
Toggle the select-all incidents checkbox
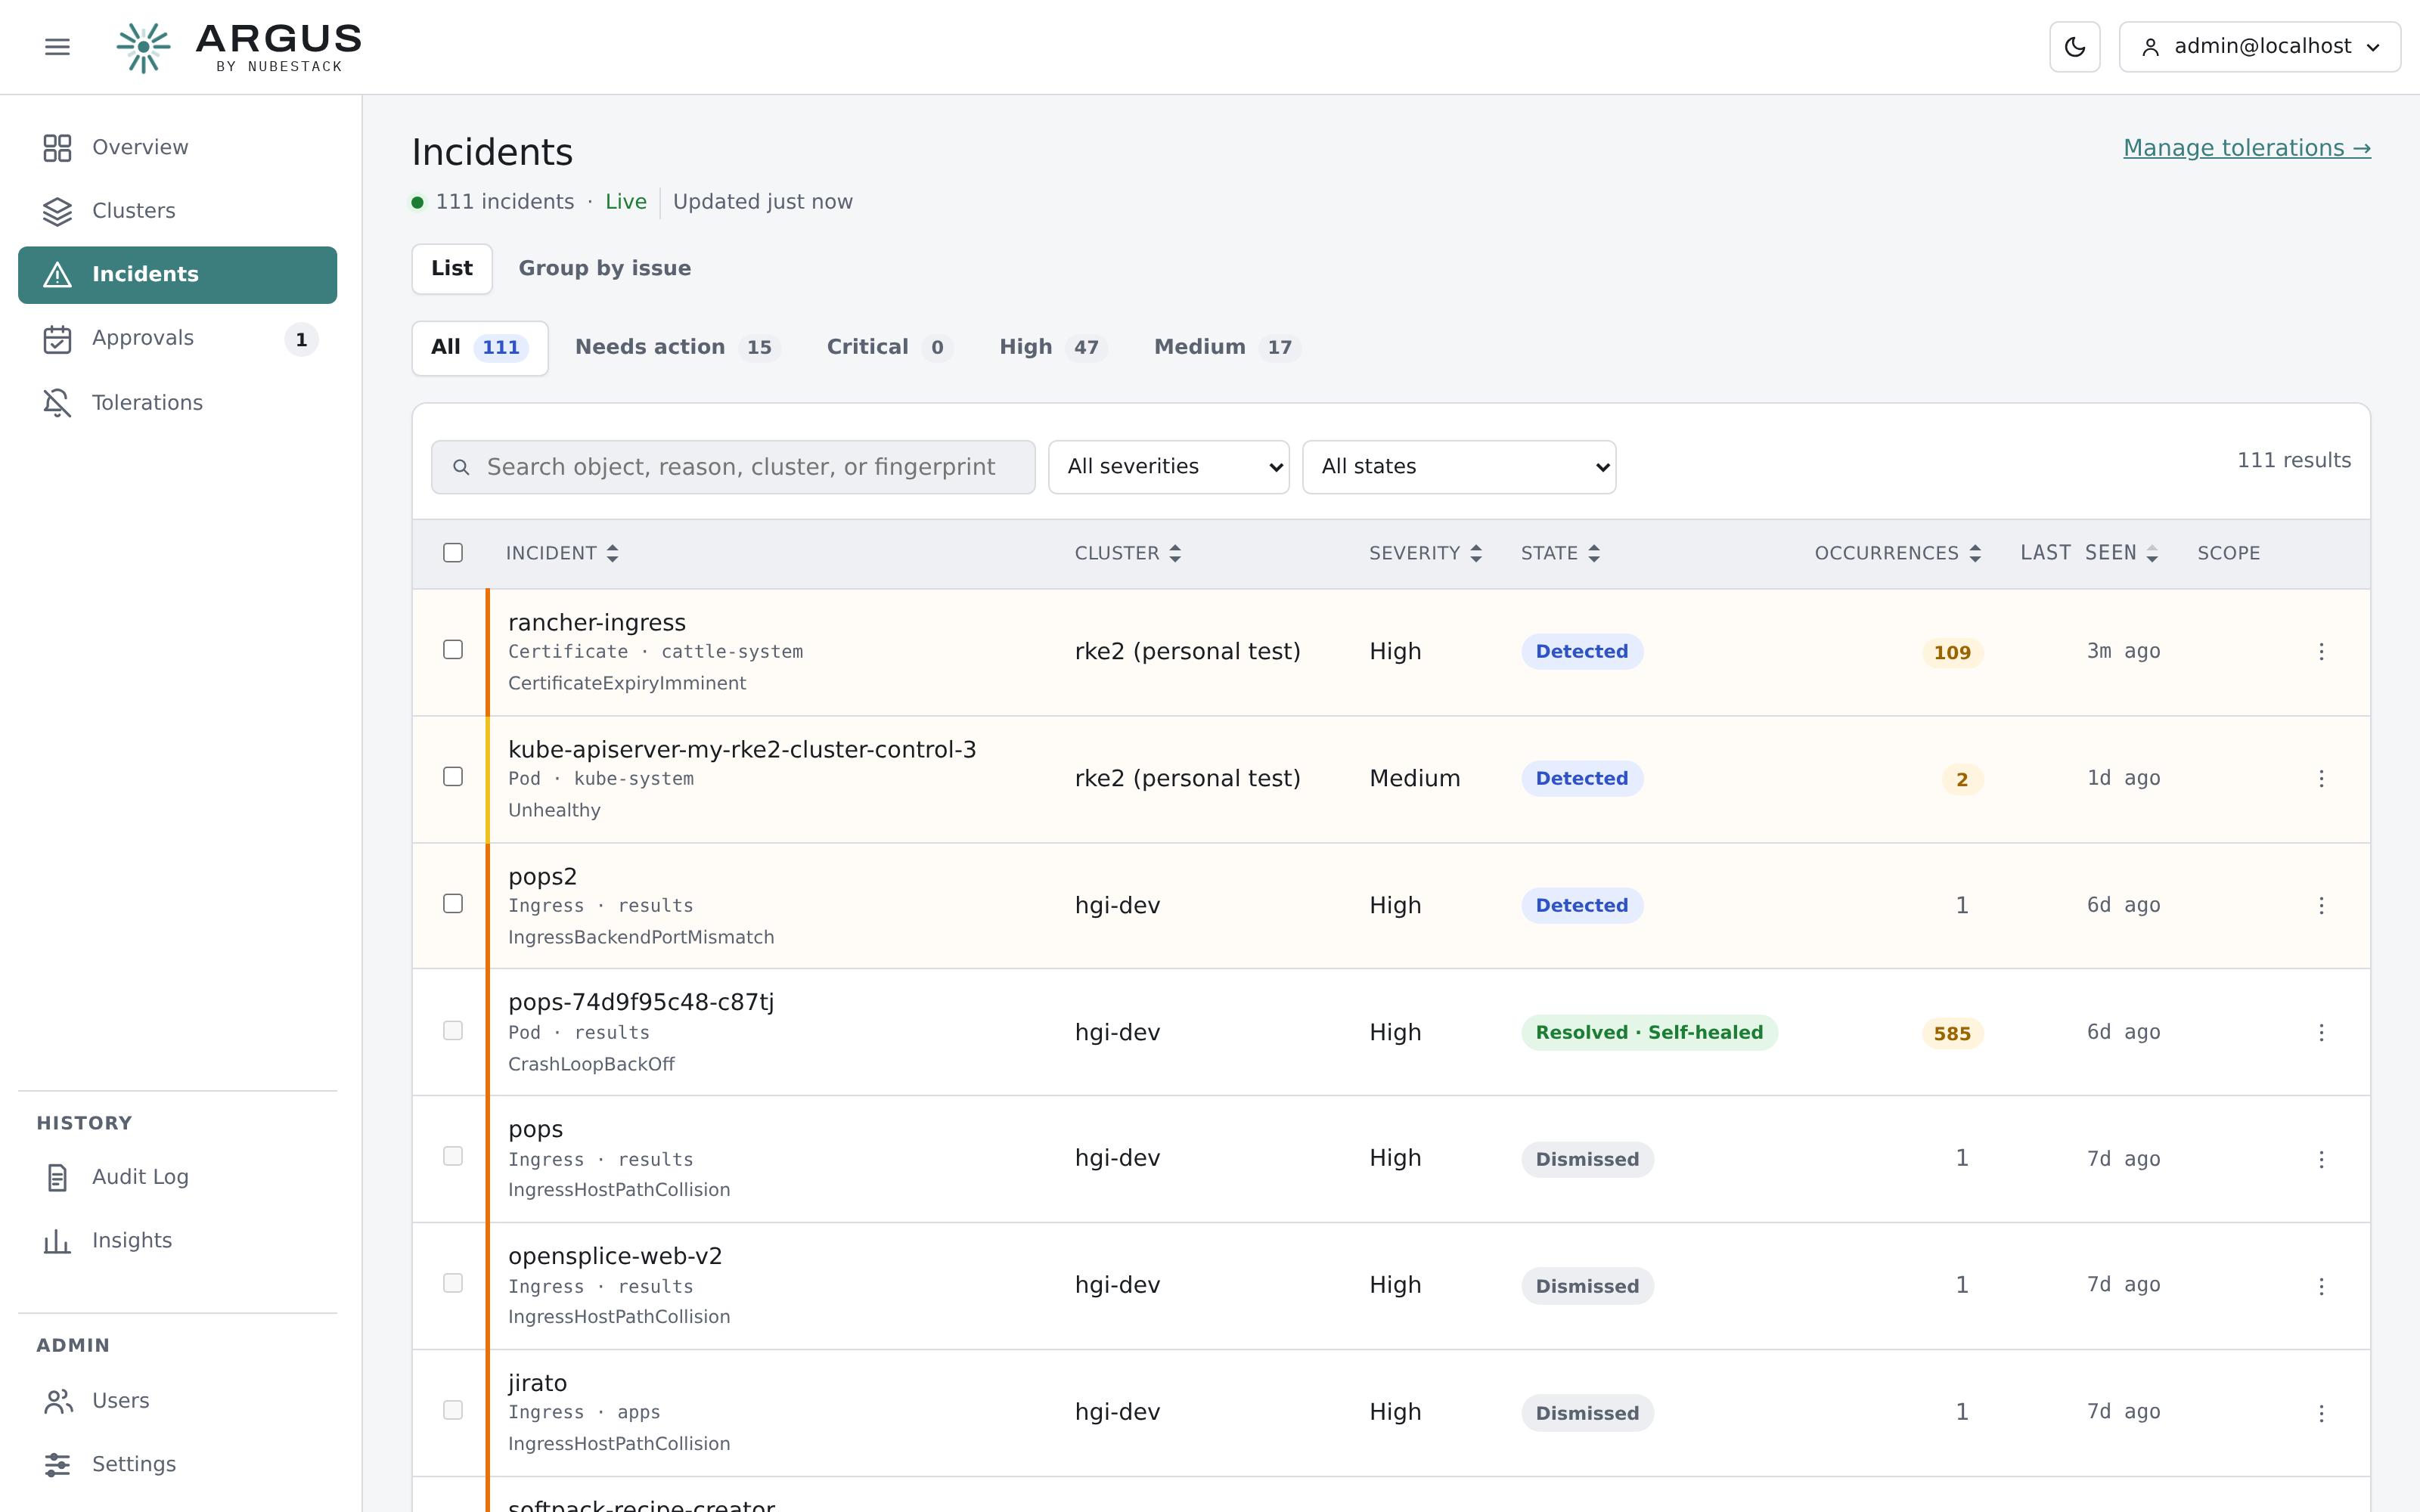tap(453, 553)
